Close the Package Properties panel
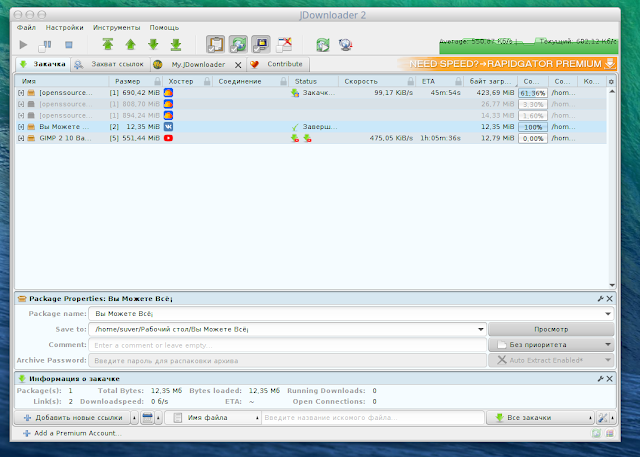Viewport: 640px width, 457px height. click(609, 299)
